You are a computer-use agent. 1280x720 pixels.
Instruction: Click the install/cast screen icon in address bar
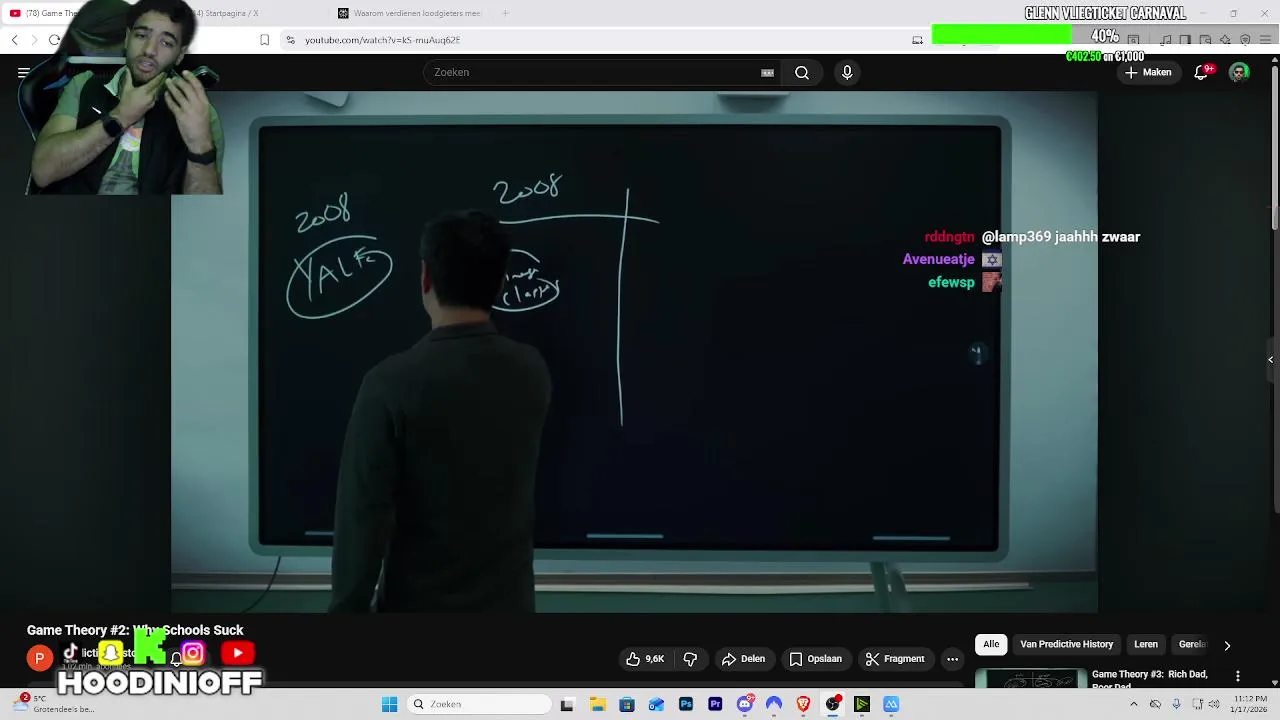917,40
